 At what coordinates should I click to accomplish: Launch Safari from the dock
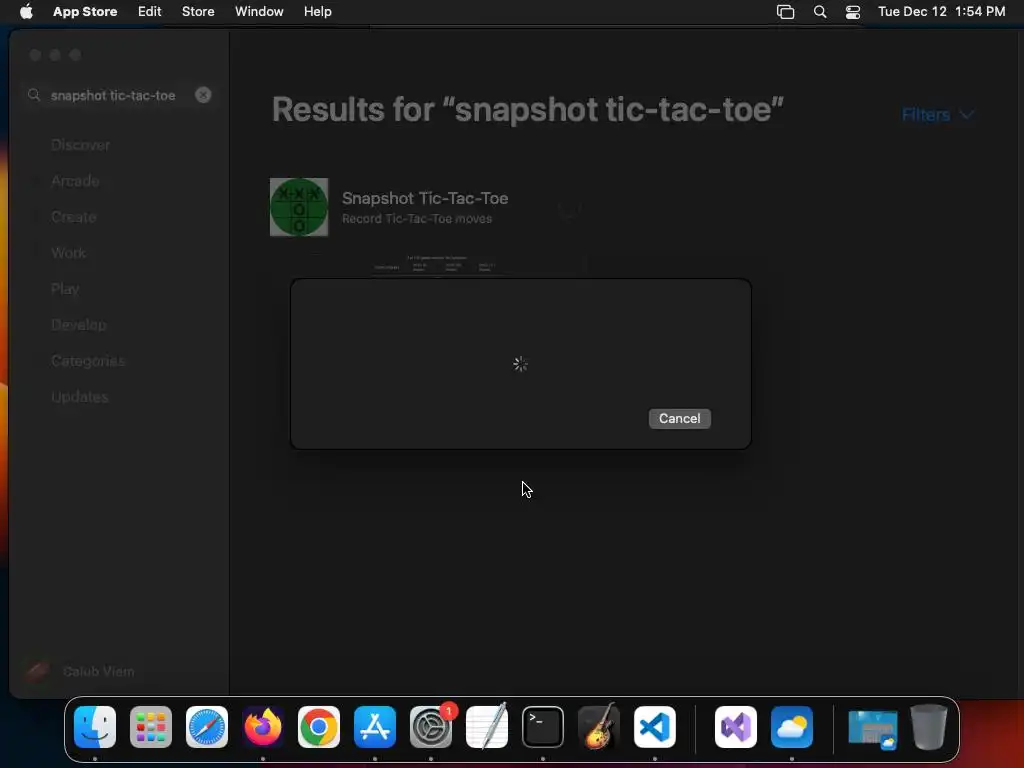(207, 727)
